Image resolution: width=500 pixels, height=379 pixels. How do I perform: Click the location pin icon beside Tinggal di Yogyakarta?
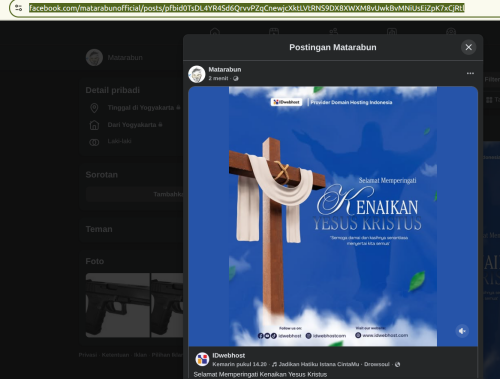tap(94, 108)
